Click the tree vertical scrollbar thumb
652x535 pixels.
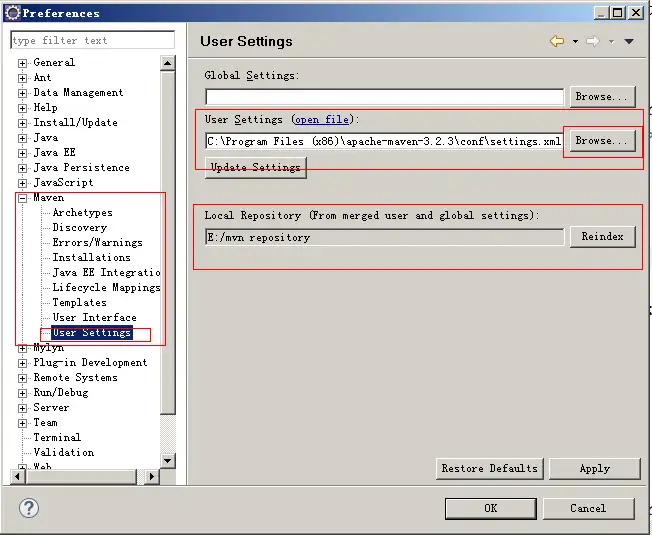point(168,242)
